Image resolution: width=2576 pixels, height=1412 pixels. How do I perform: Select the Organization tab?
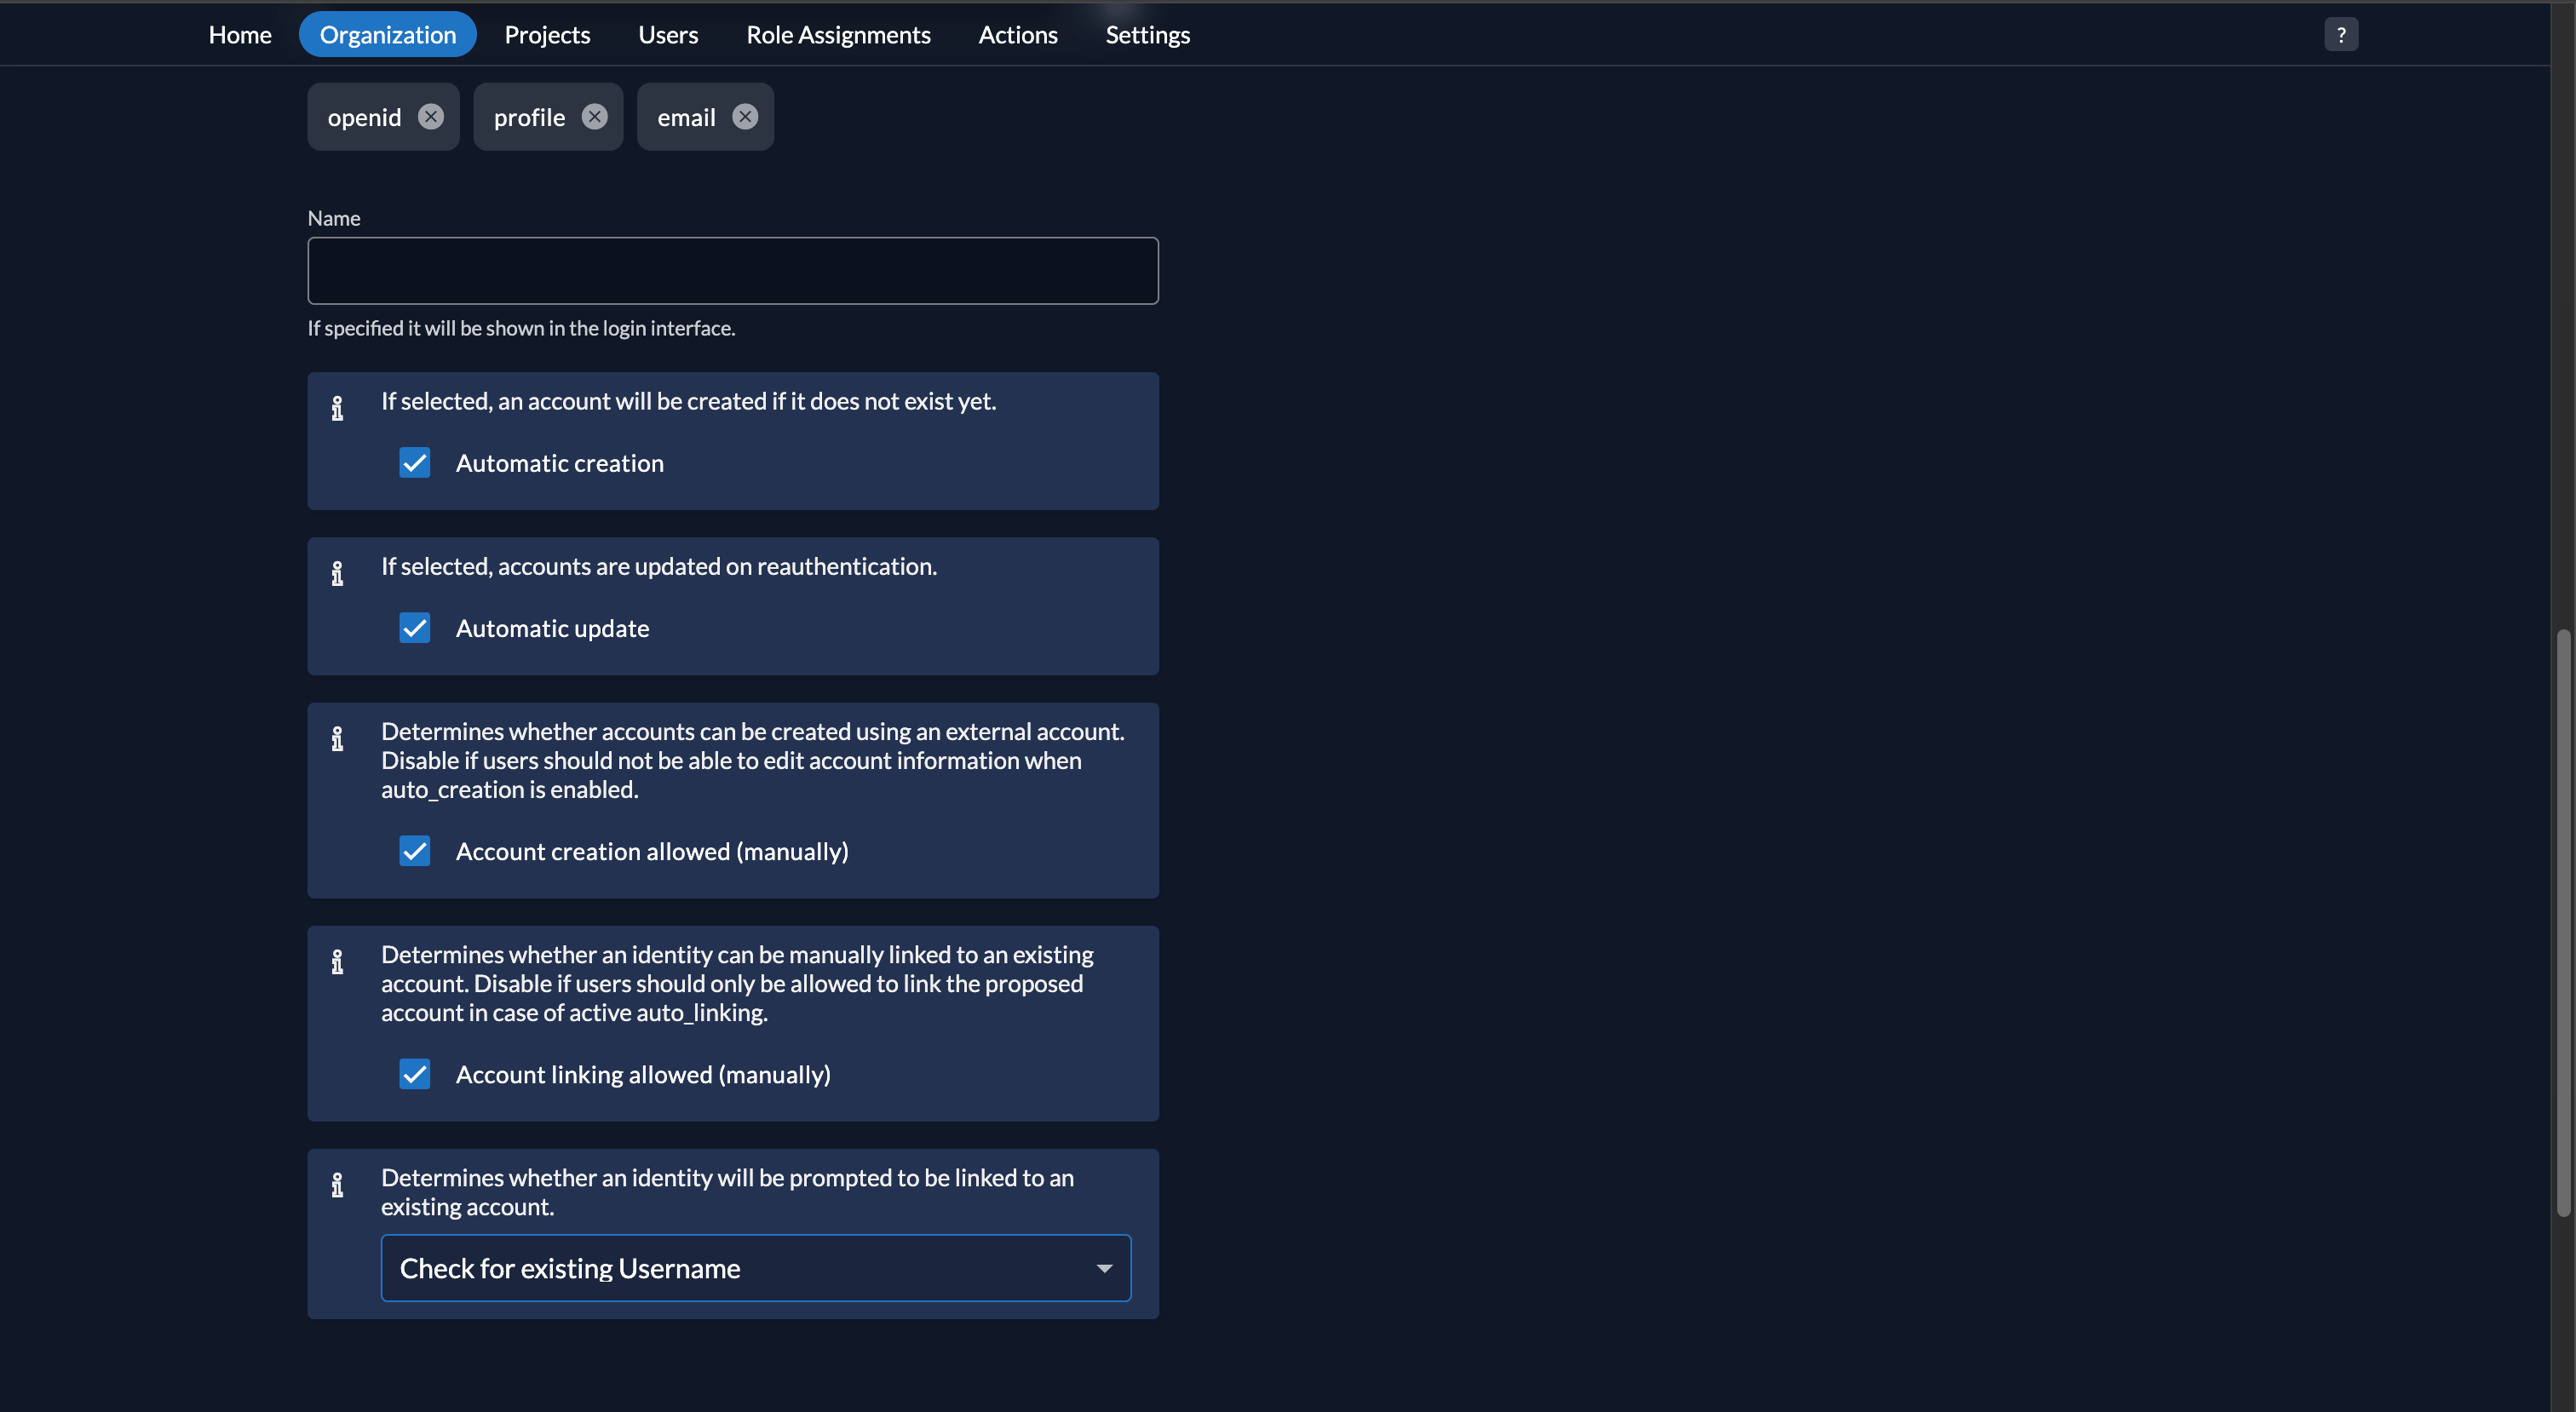(x=388, y=35)
